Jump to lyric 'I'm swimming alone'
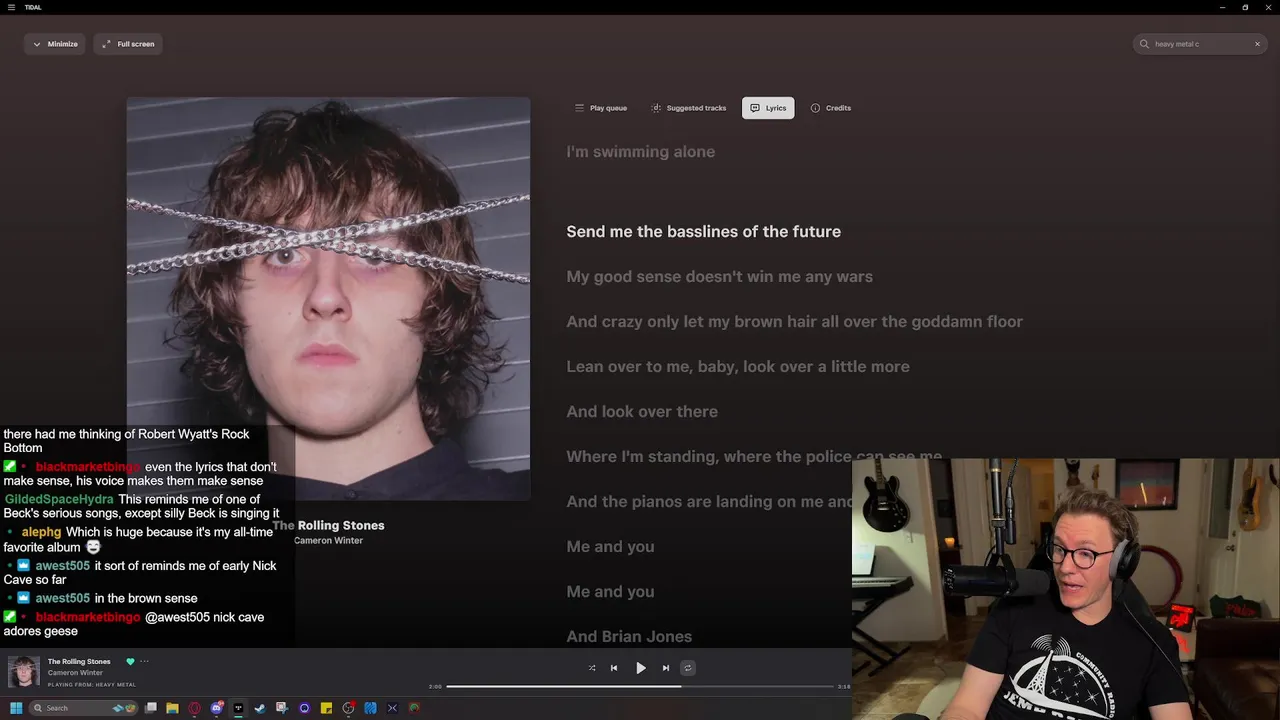Viewport: 1280px width, 720px height. coord(641,152)
